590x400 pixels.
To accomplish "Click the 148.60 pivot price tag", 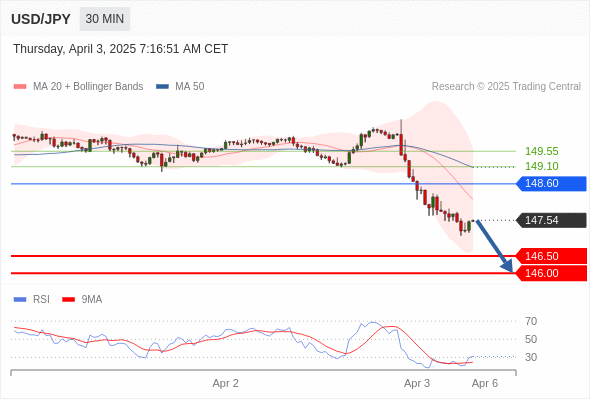I will coord(552,184).
